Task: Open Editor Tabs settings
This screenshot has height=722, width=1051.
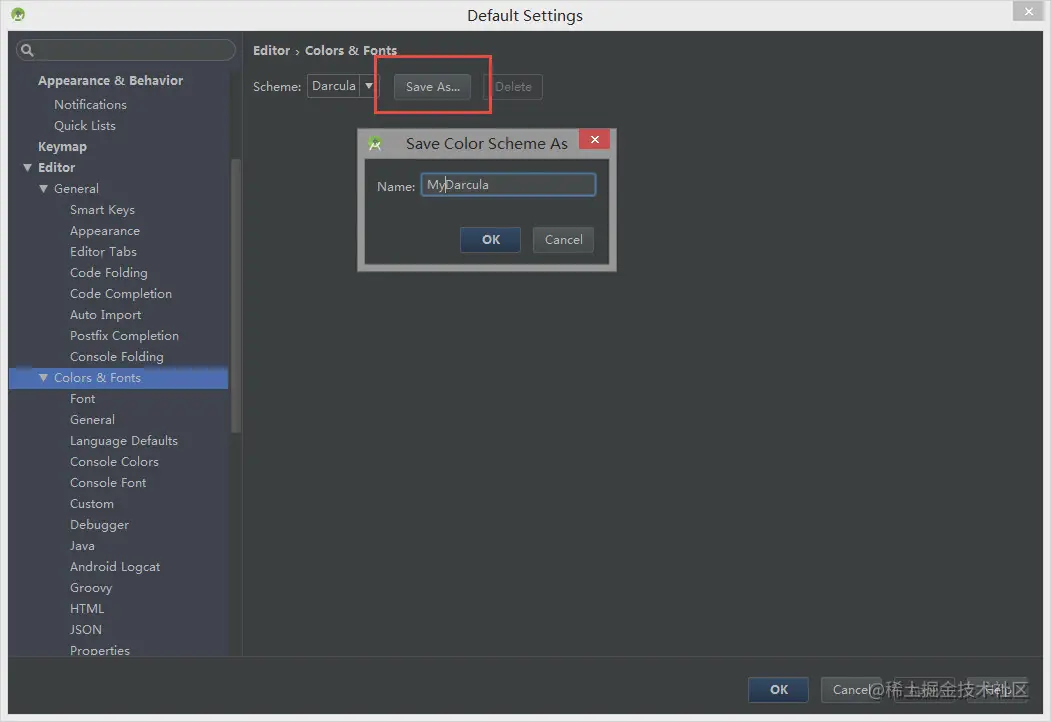Action: click(x=103, y=252)
